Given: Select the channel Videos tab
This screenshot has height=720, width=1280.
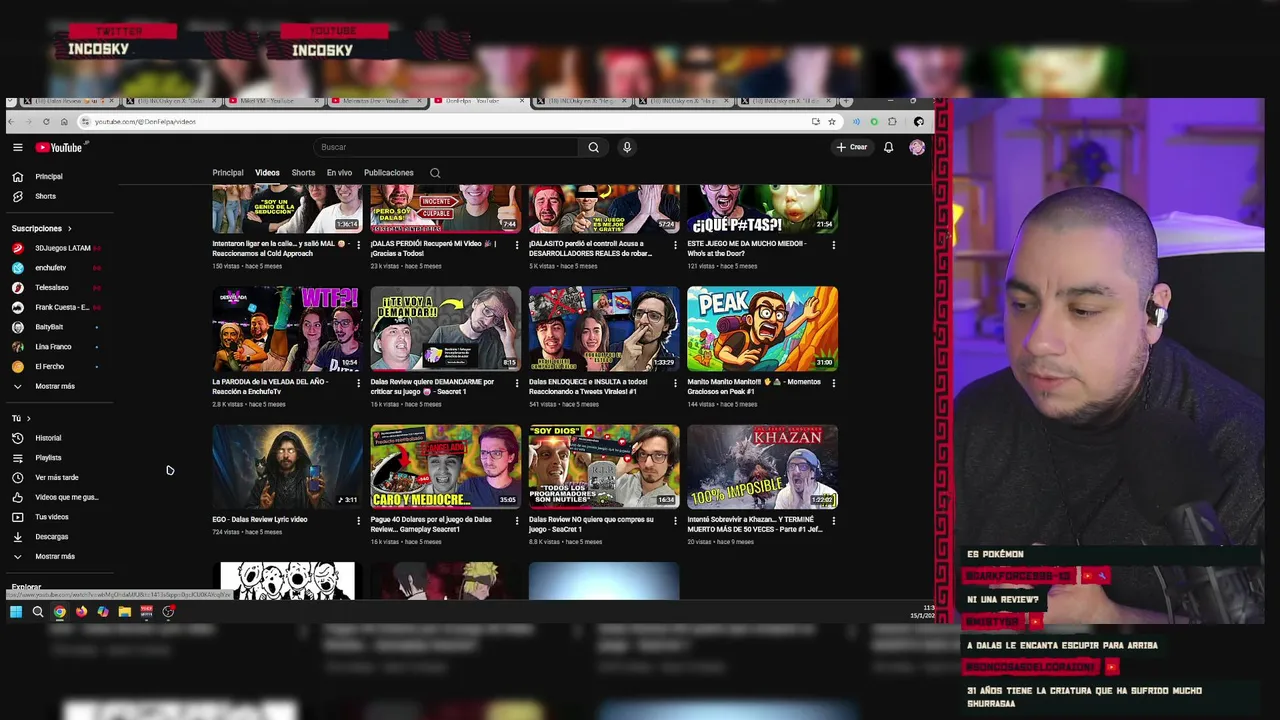Looking at the screenshot, I should 267,173.
